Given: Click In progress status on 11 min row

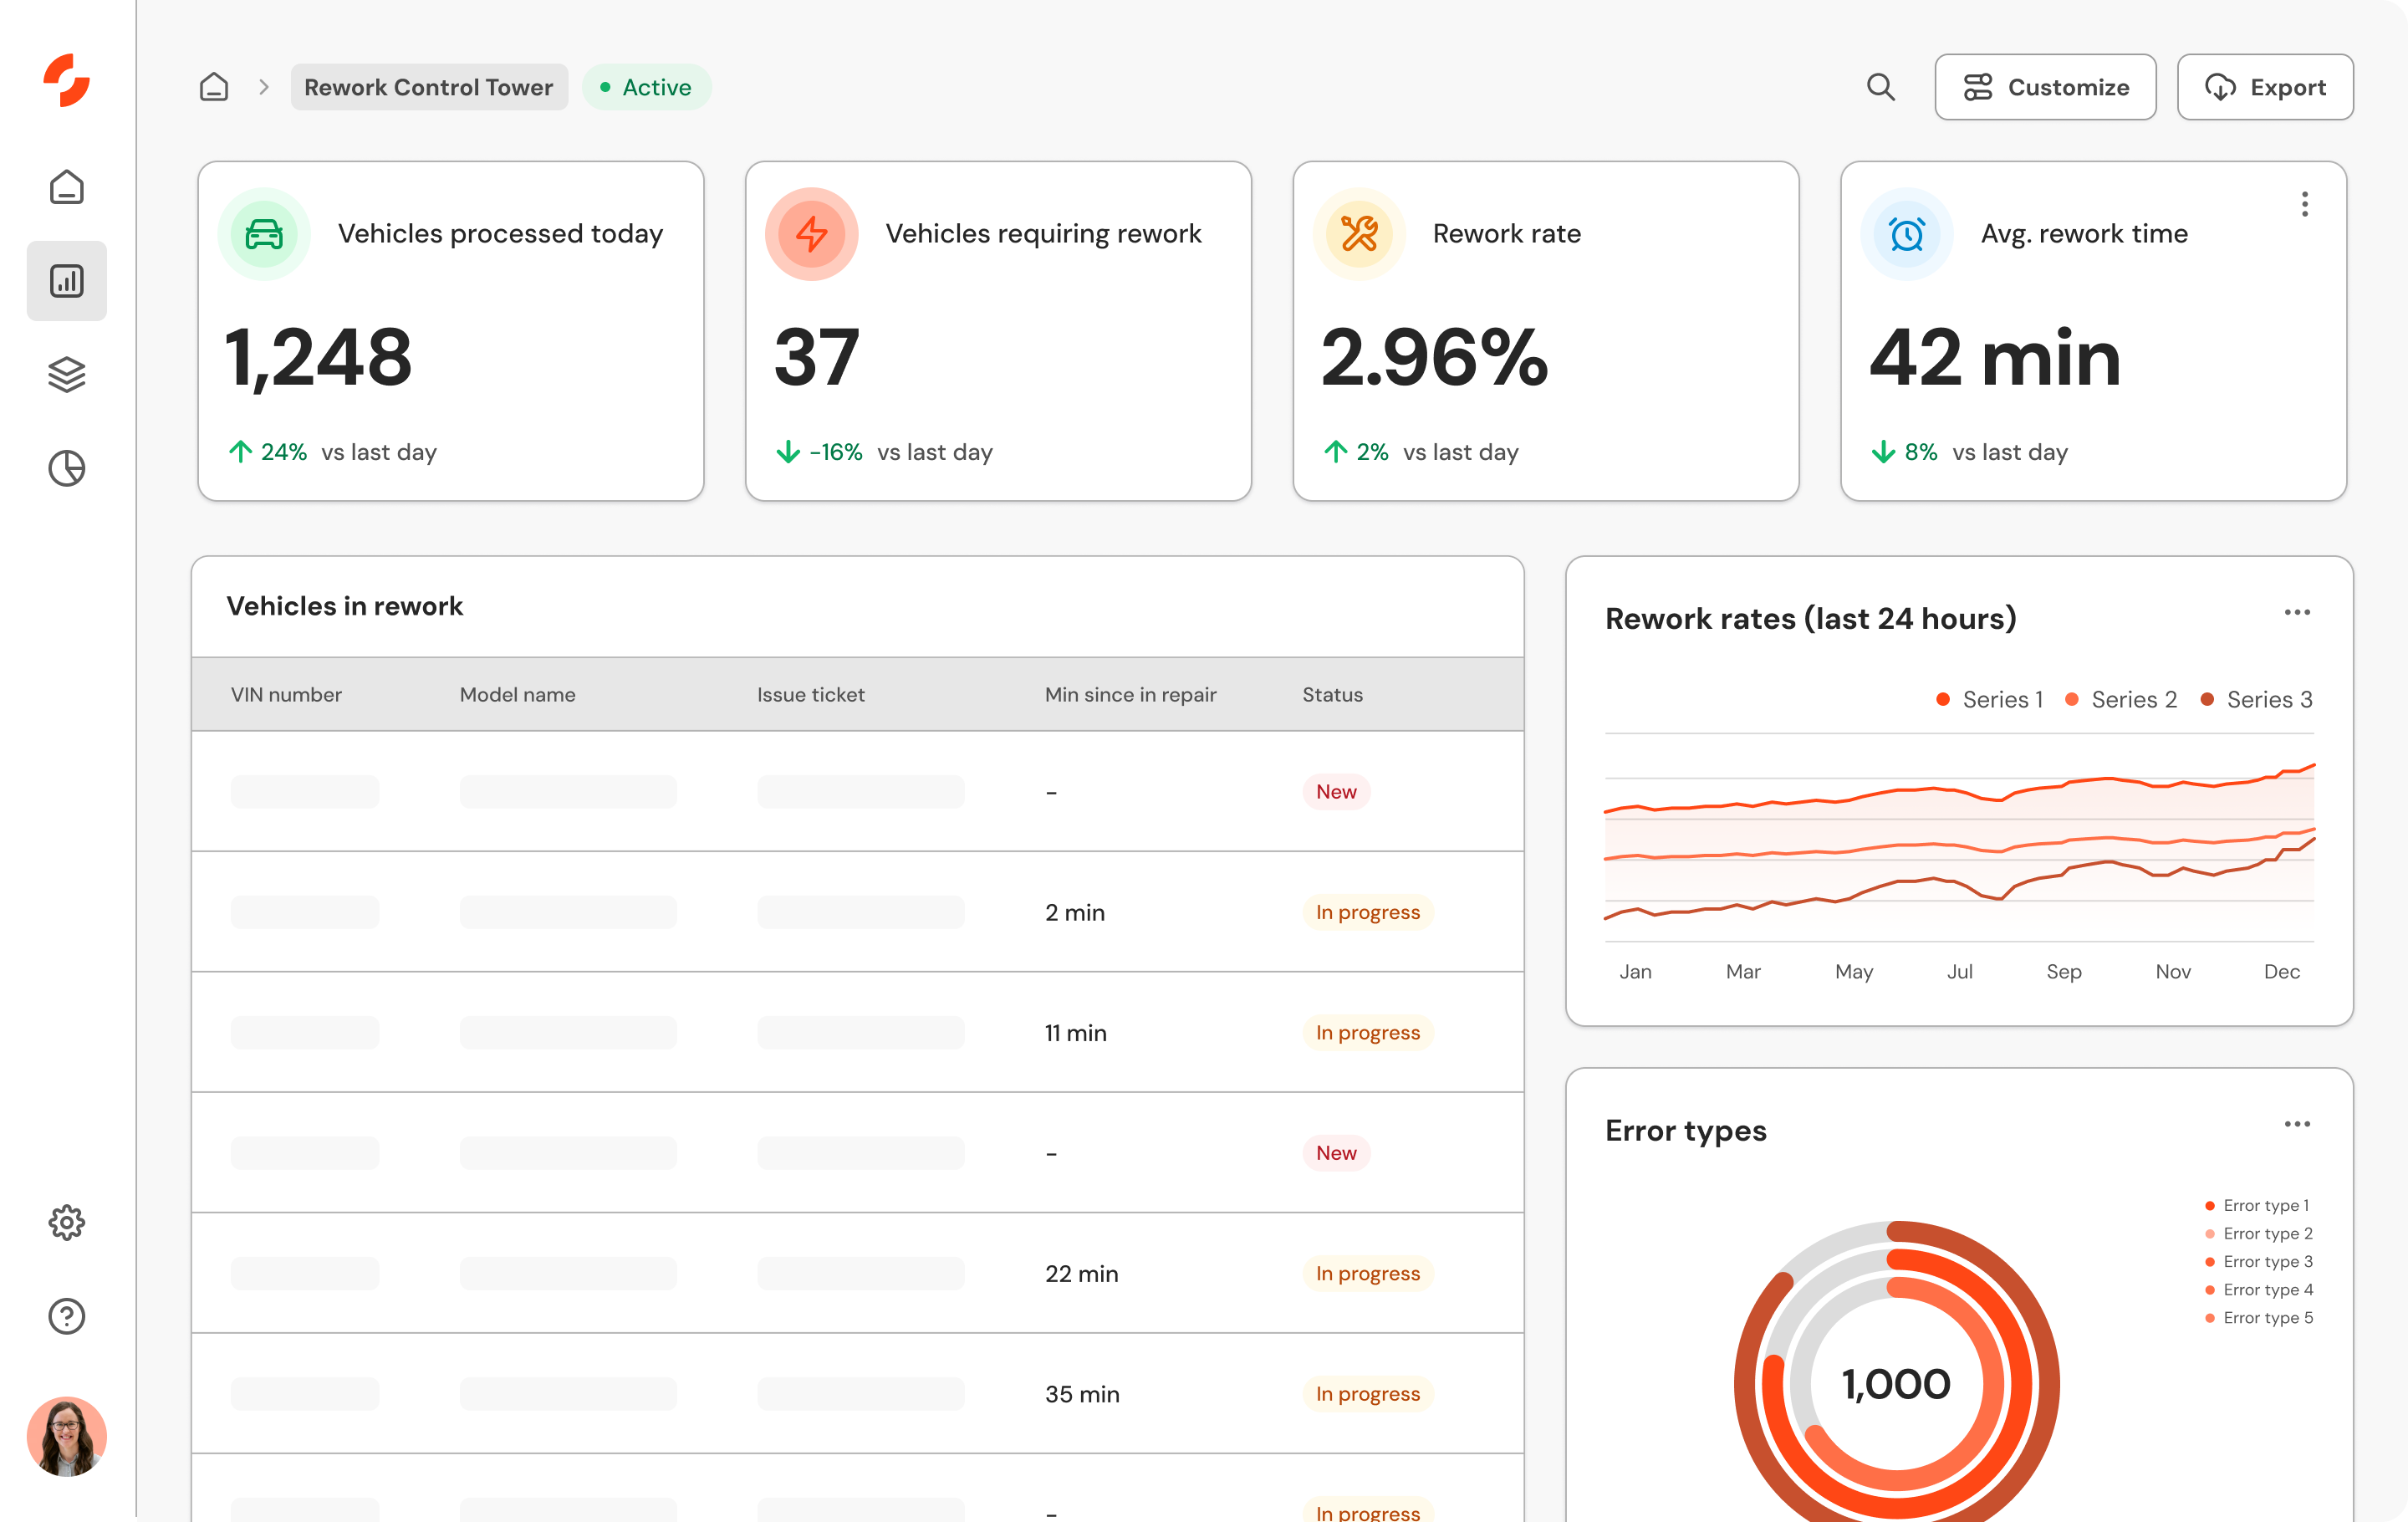Looking at the screenshot, I should pyautogui.click(x=1367, y=1032).
